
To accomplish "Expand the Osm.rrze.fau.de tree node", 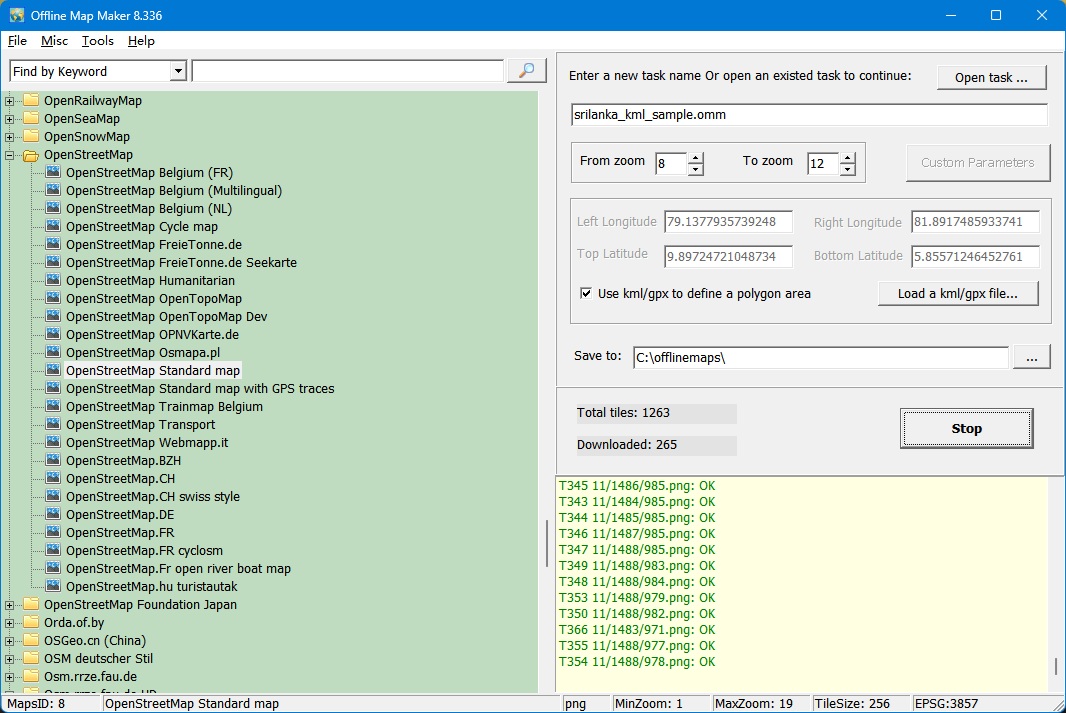I will click(10, 677).
